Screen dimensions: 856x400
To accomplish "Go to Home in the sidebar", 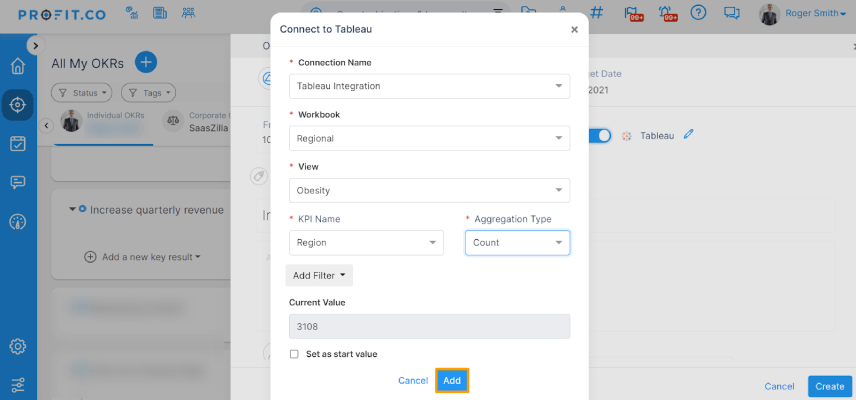I will [18, 67].
